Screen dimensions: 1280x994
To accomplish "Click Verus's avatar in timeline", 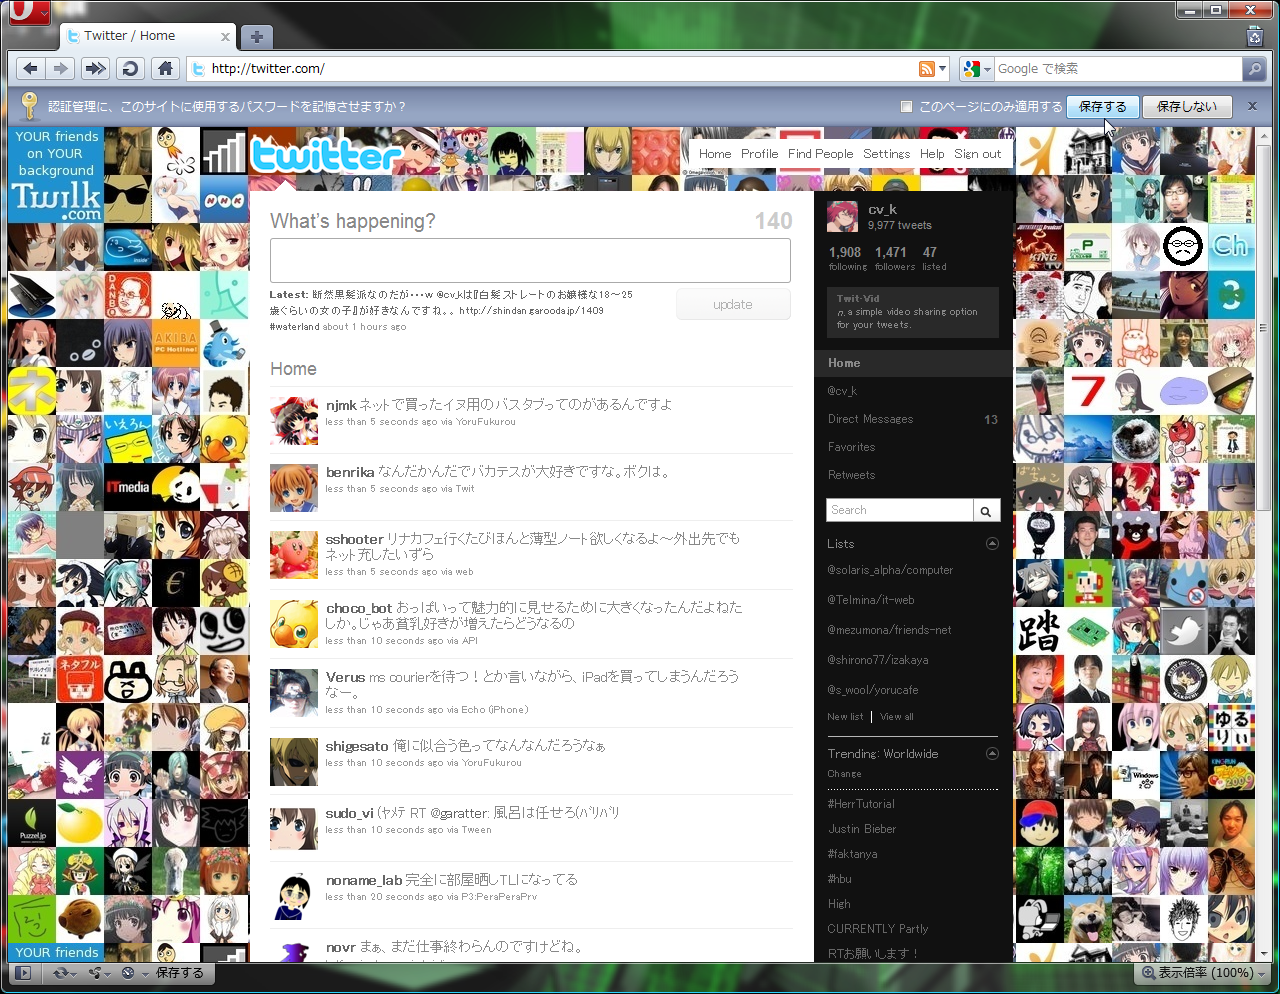I will tap(294, 693).
